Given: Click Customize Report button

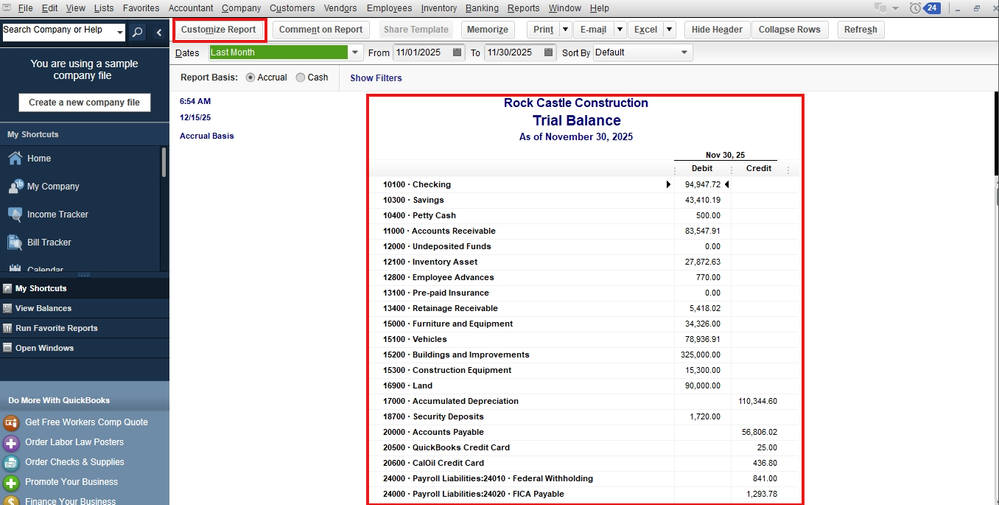Looking at the screenshot, I should click(219, 29).
